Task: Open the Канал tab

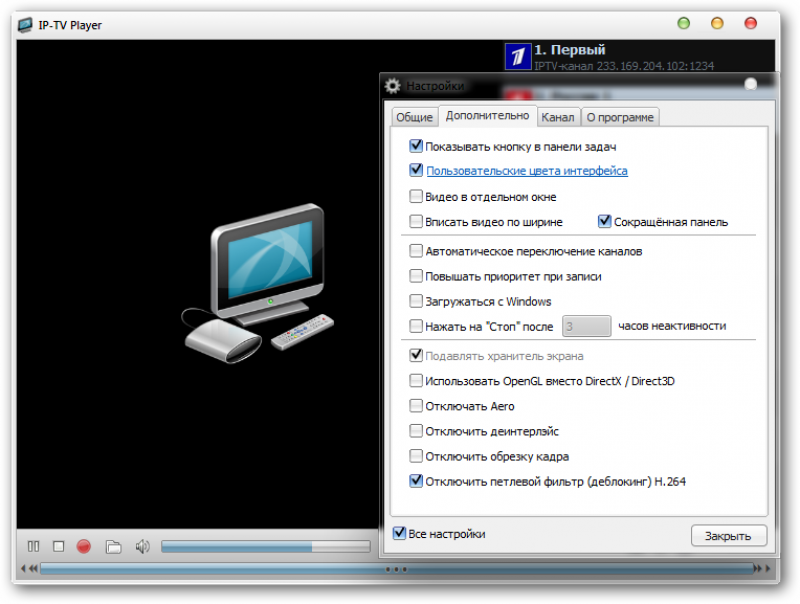Action: click(x=558, y=116)
